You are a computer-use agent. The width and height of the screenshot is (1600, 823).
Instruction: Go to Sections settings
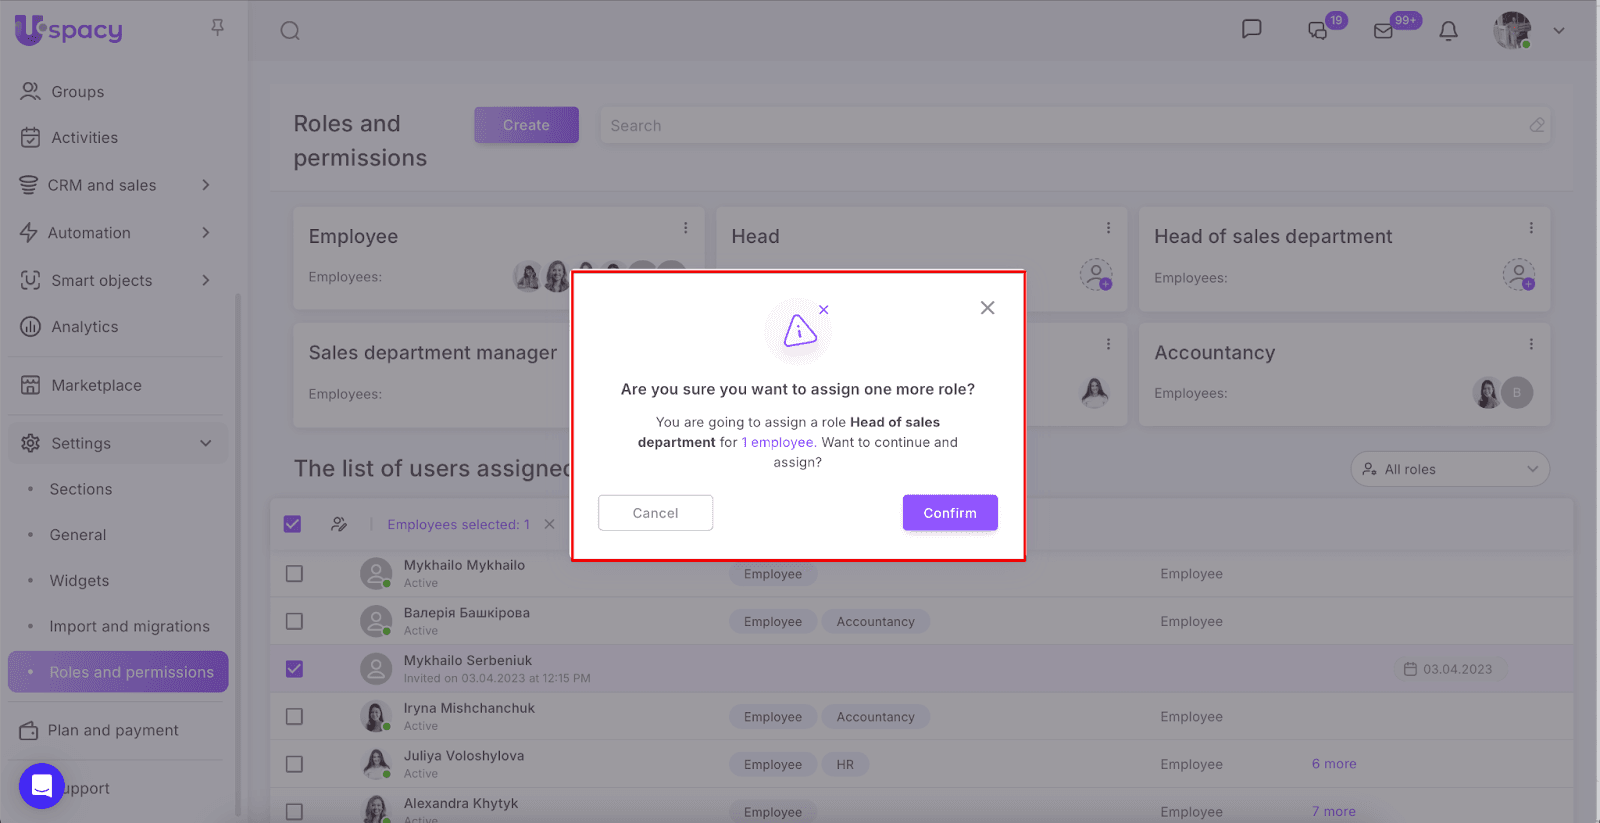pyautogui.click(x=81, y=489)
